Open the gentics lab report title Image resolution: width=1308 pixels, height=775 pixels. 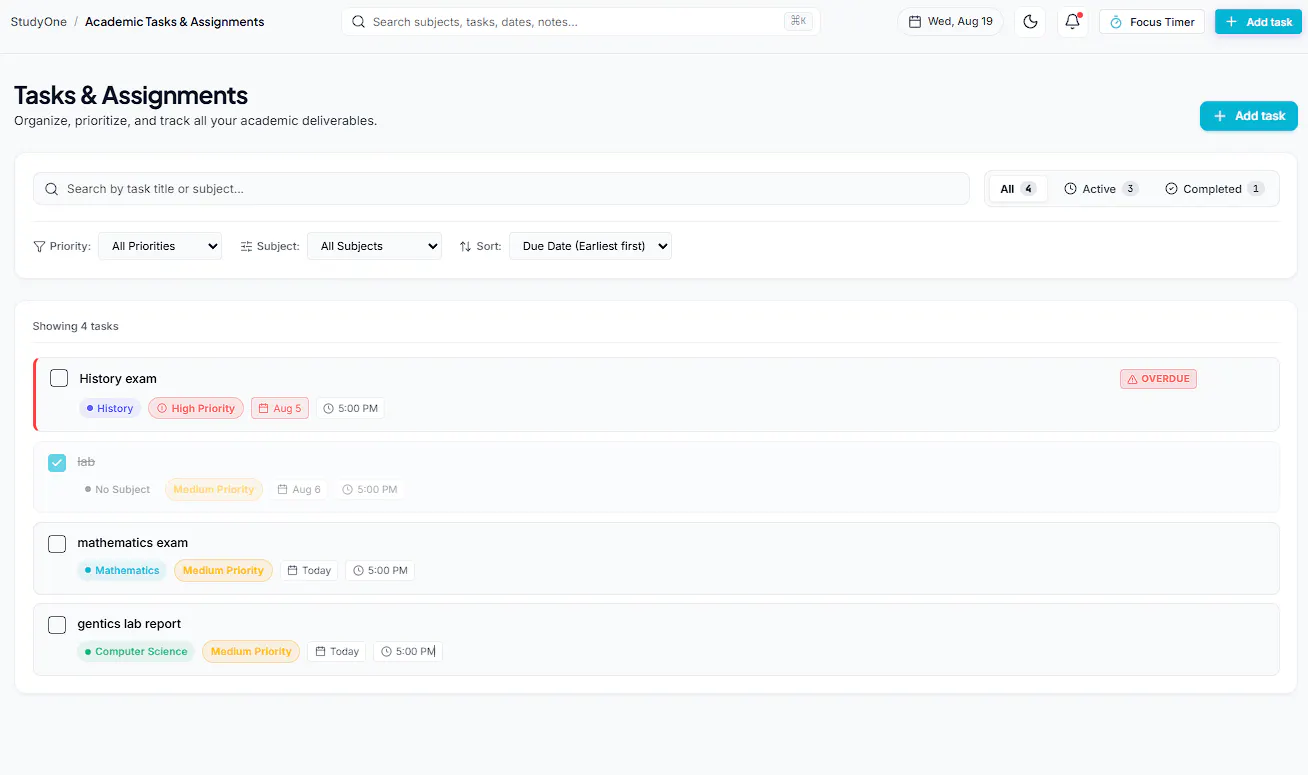point(129,624)
